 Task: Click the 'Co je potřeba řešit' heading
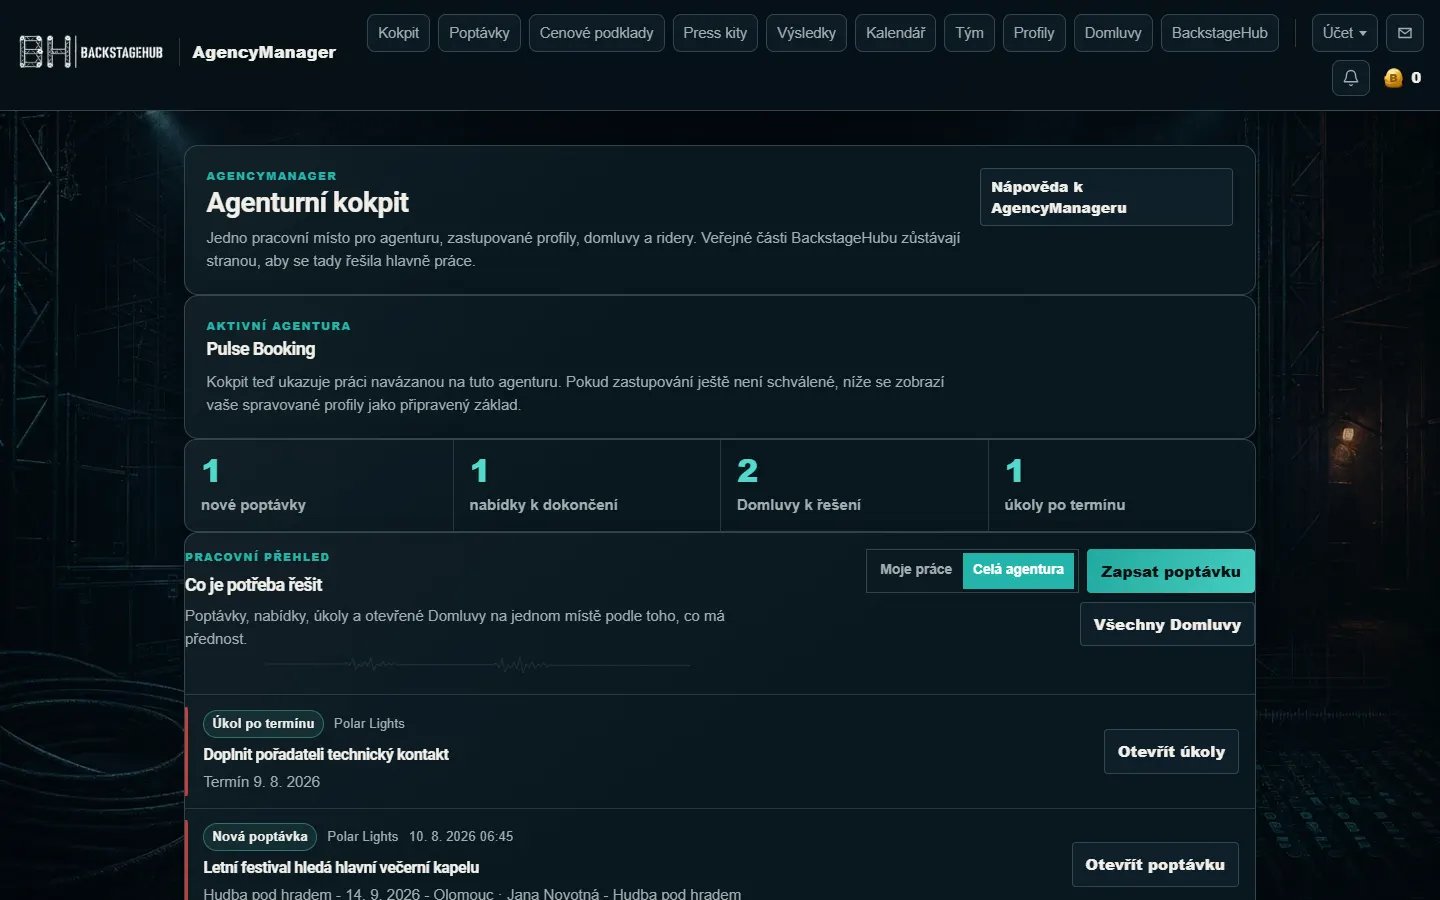click(254, 585)
